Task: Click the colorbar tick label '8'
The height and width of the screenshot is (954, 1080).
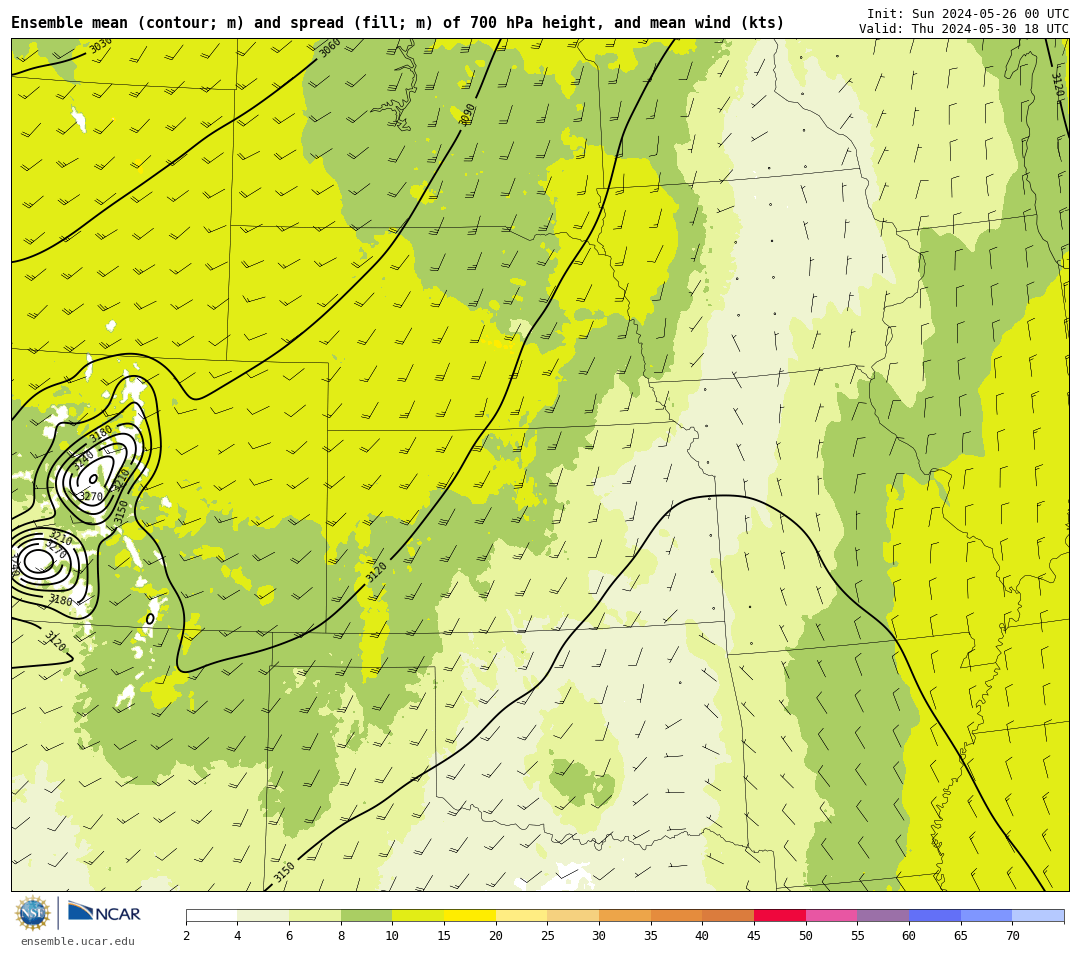Action: click(x=341, y=935)
